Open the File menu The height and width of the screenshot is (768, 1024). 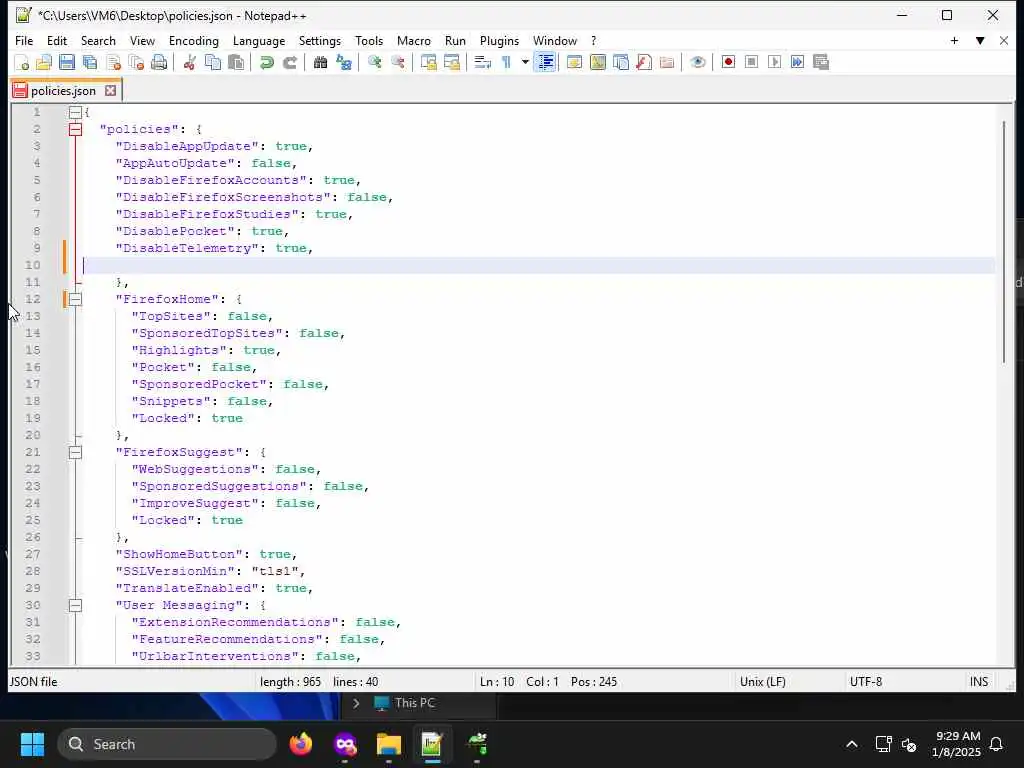pyautogui.click(x=24, y=40)
